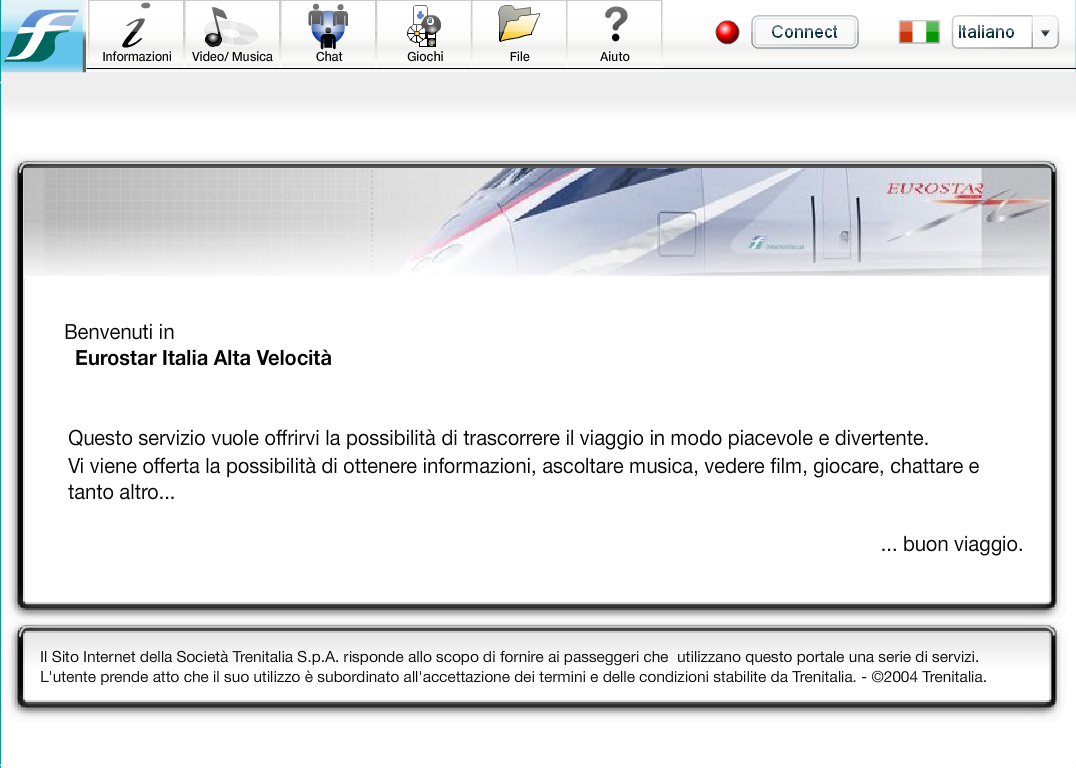Open the File folder icon

tap(519, 23)
